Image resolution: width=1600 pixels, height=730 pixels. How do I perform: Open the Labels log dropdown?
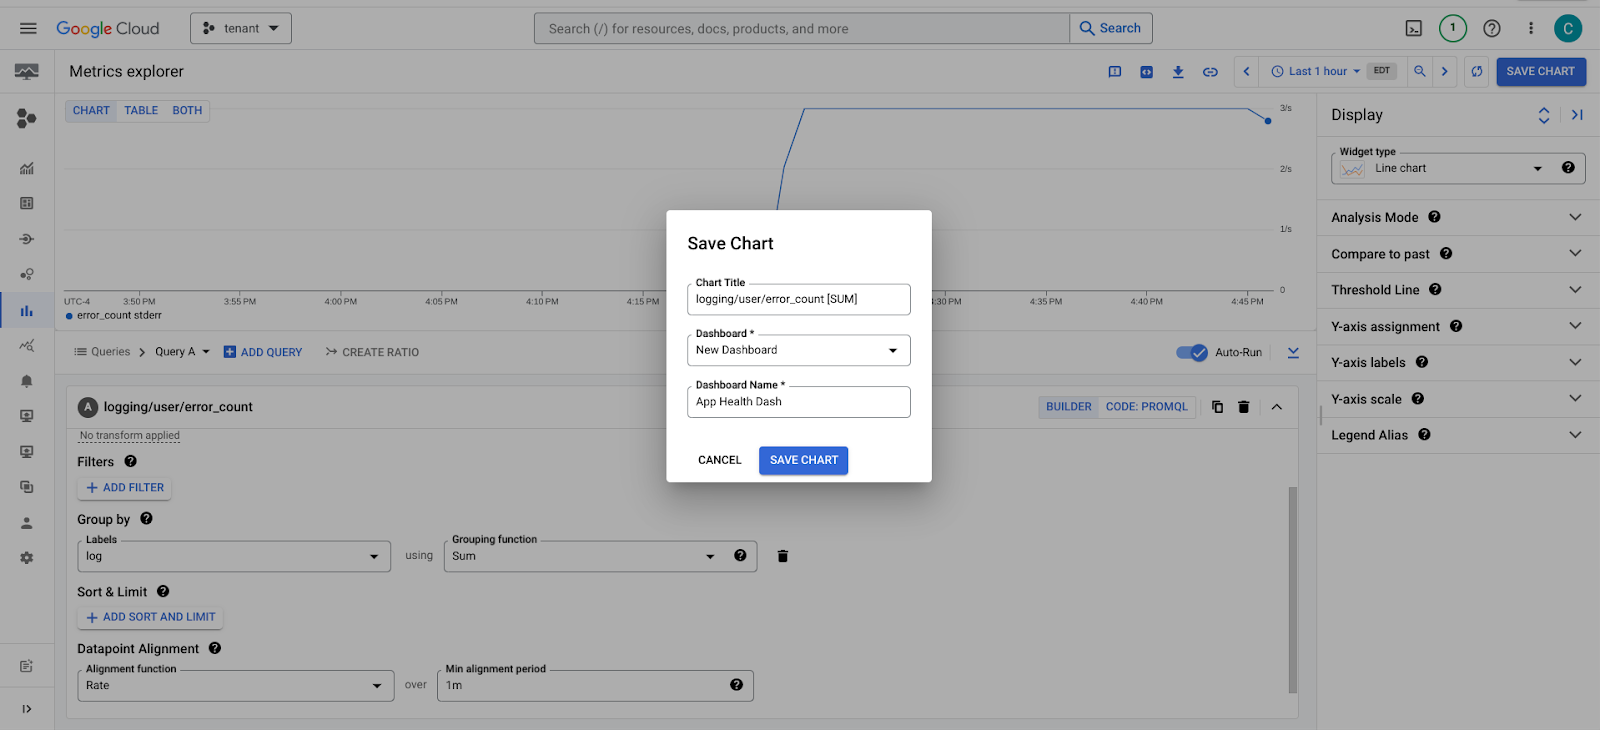234,556
